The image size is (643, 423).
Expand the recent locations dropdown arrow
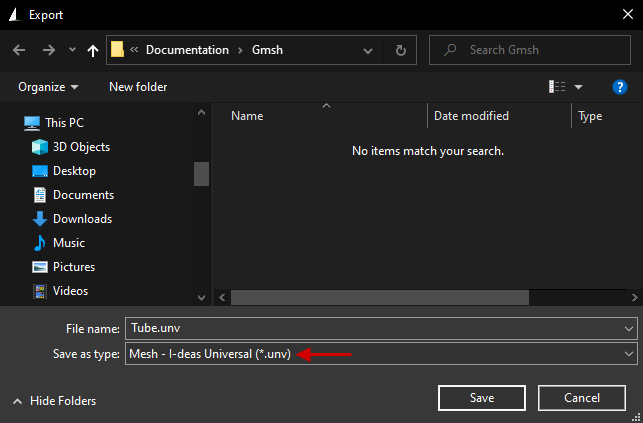(x=72, y=50)
